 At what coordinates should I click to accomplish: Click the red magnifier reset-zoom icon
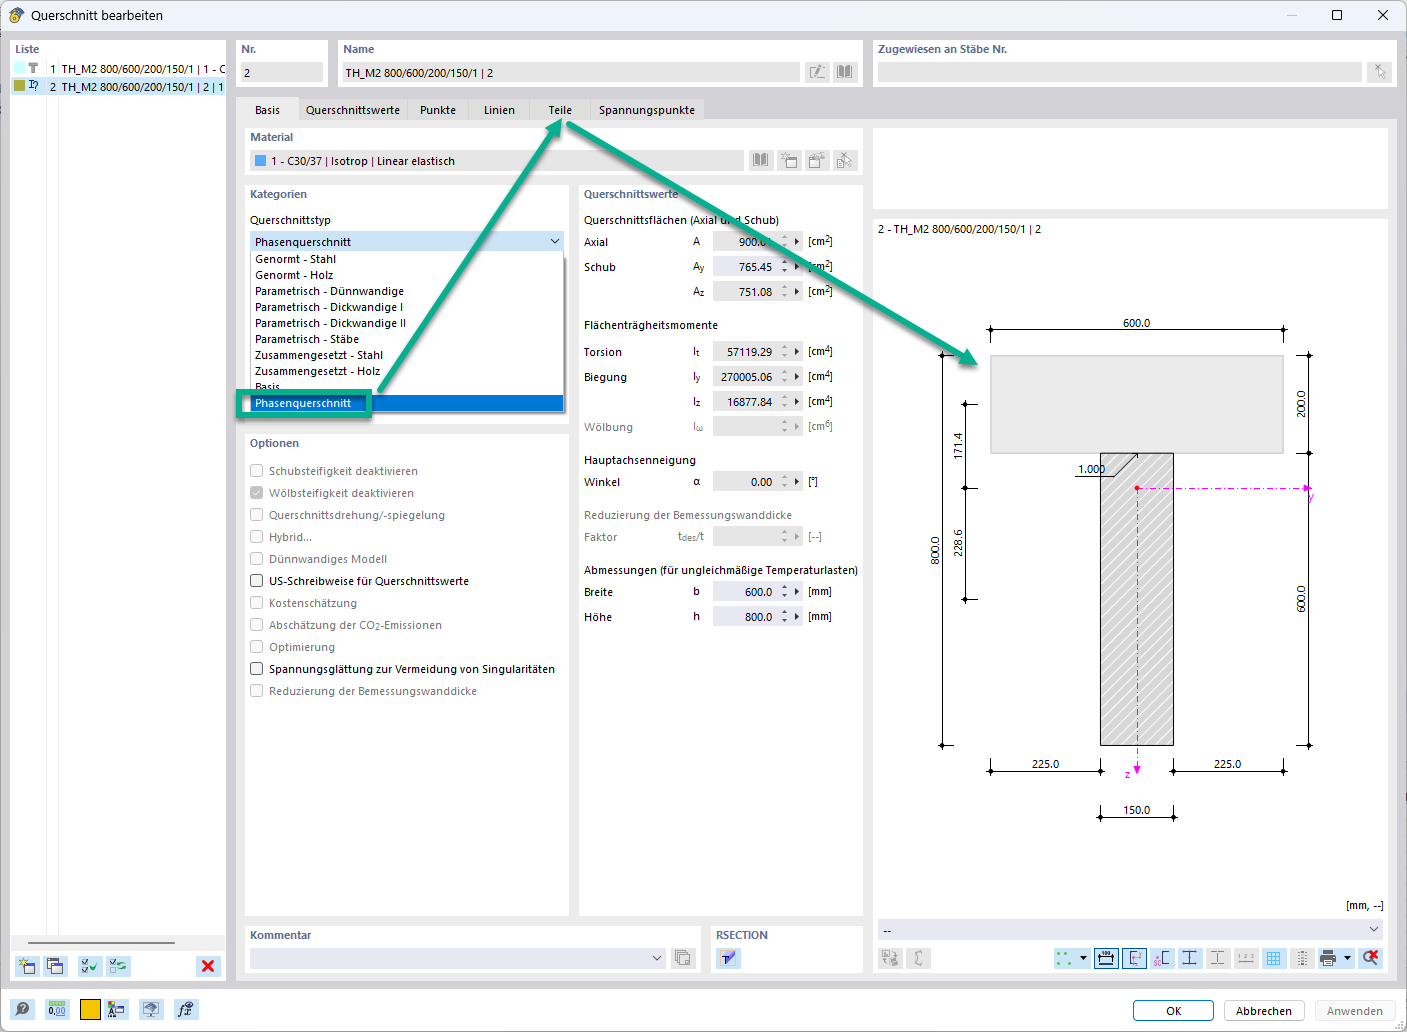1369,957
